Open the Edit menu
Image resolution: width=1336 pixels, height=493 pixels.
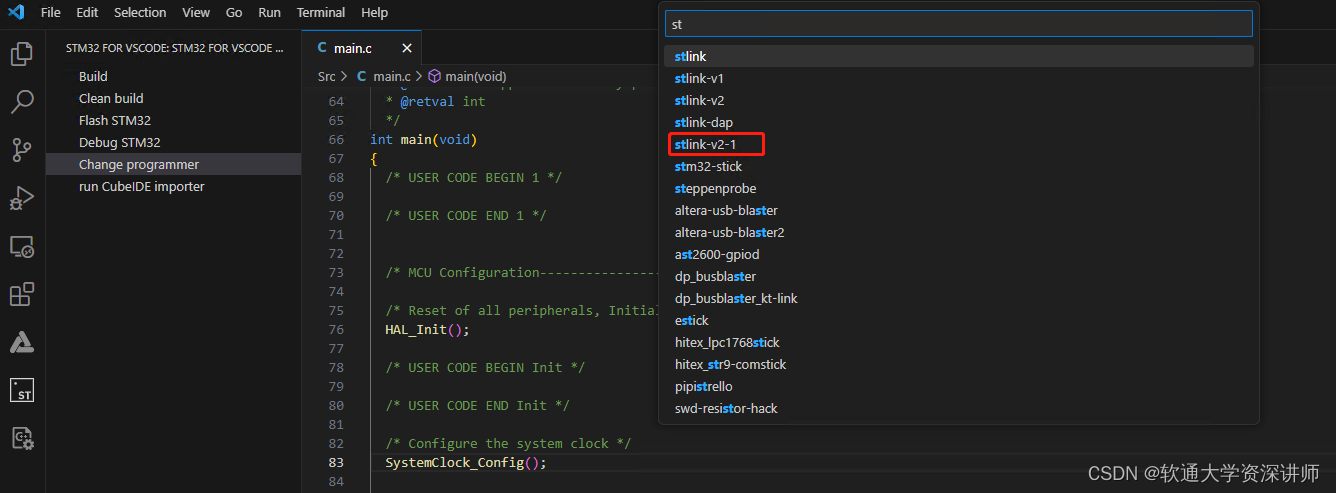click(x=87, y=12)
